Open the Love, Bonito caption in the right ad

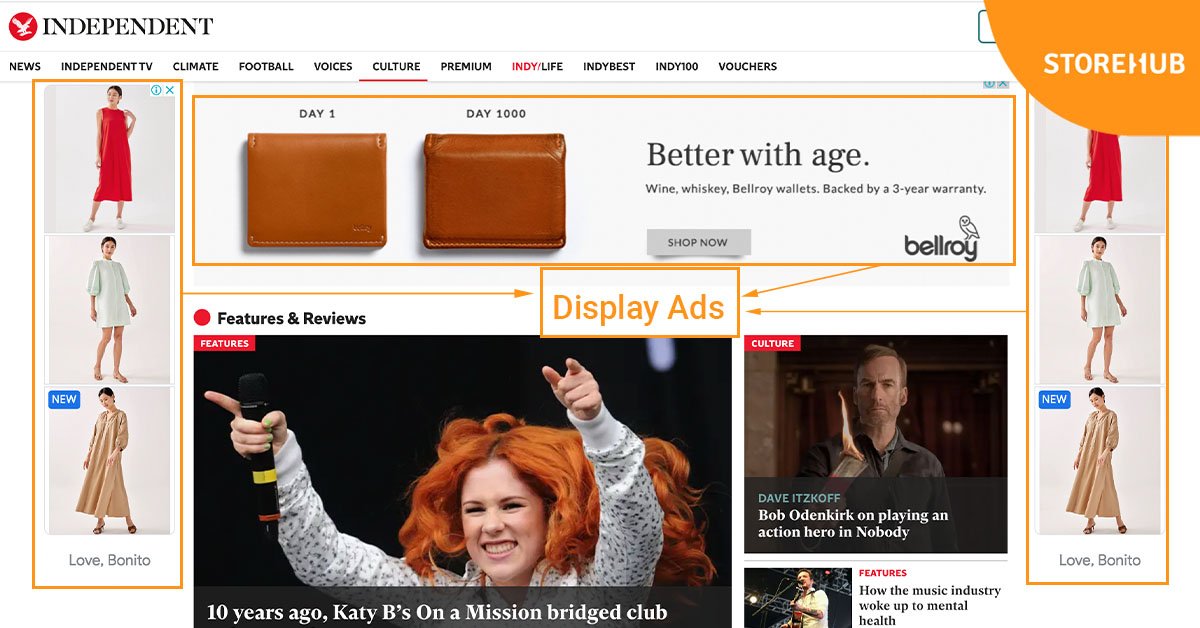[x=1099, y=560]
